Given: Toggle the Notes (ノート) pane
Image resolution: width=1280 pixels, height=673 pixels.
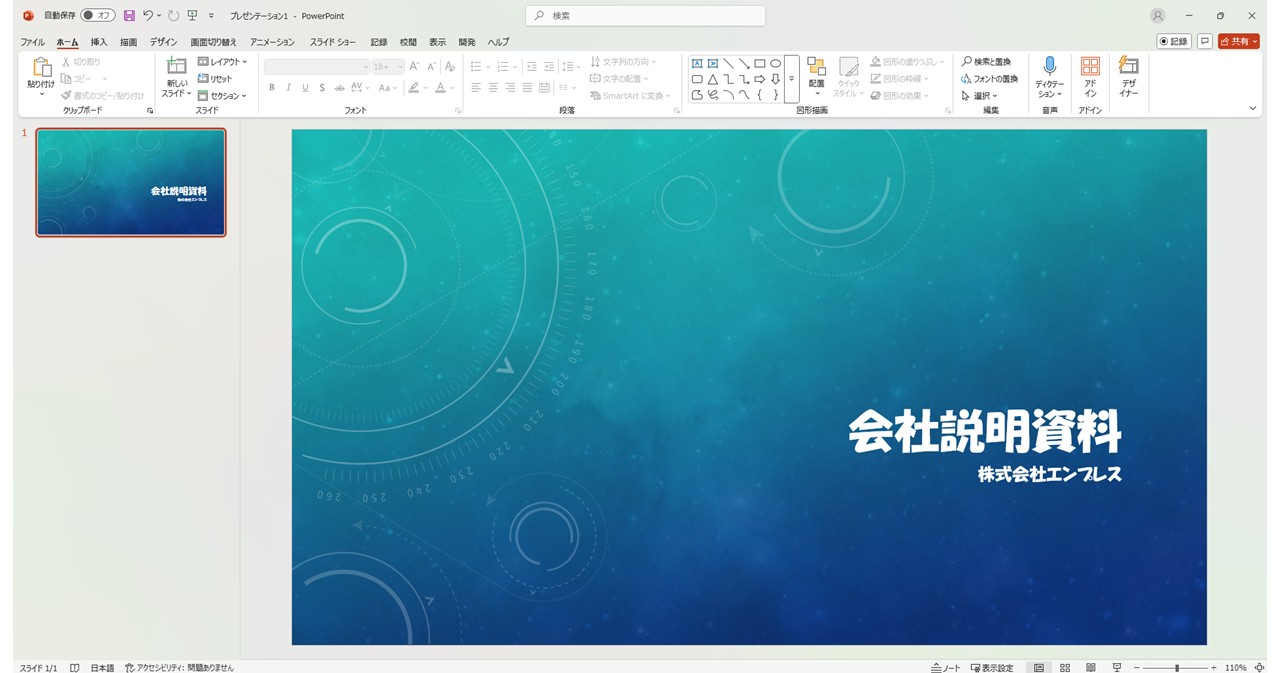Looking at the screenshot, I should 945,667.
